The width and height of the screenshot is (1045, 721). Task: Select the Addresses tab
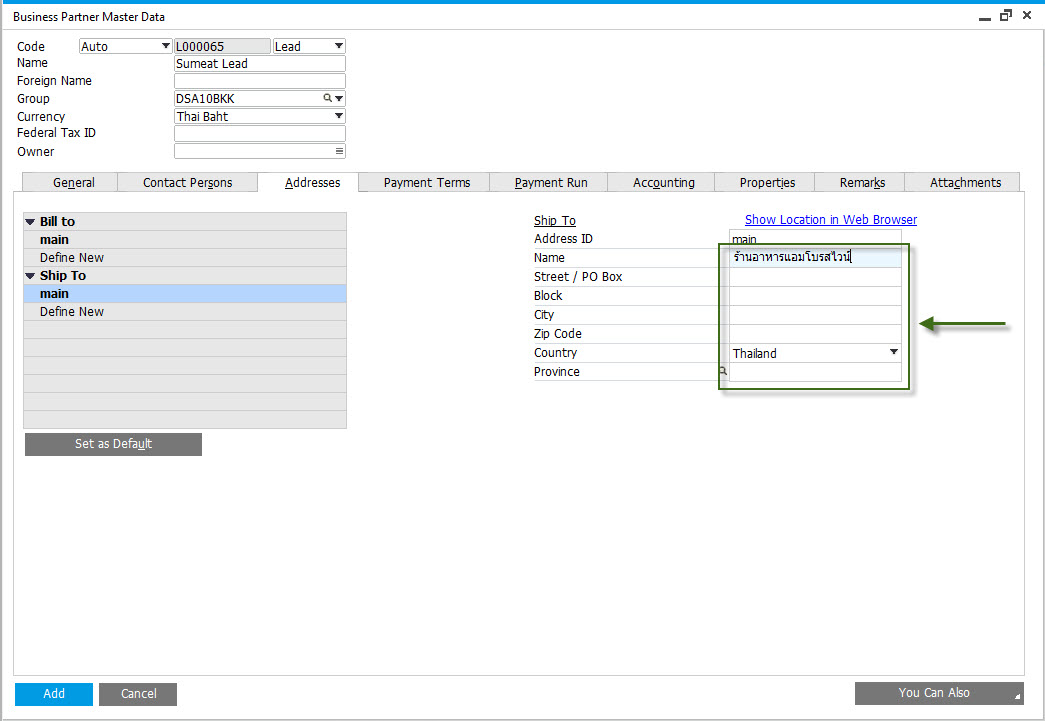[x=309, y=182]
